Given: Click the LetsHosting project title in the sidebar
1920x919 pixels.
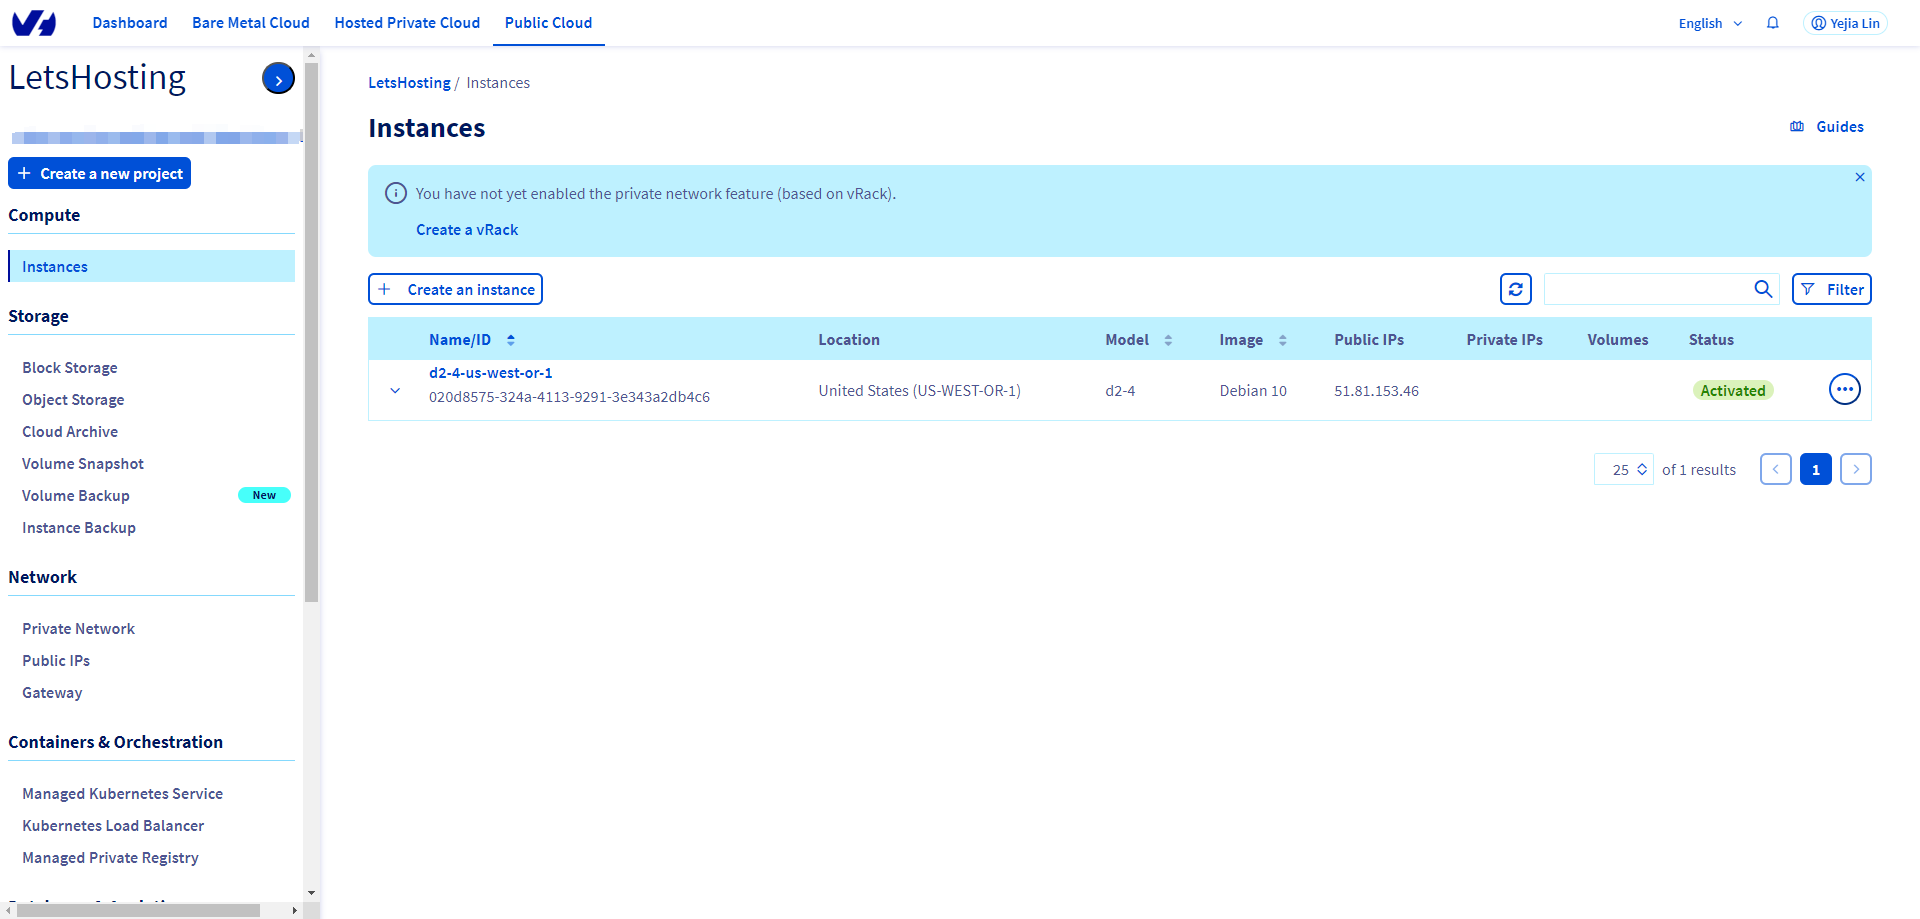Looking at the screenshot, I should pos(97,78).
